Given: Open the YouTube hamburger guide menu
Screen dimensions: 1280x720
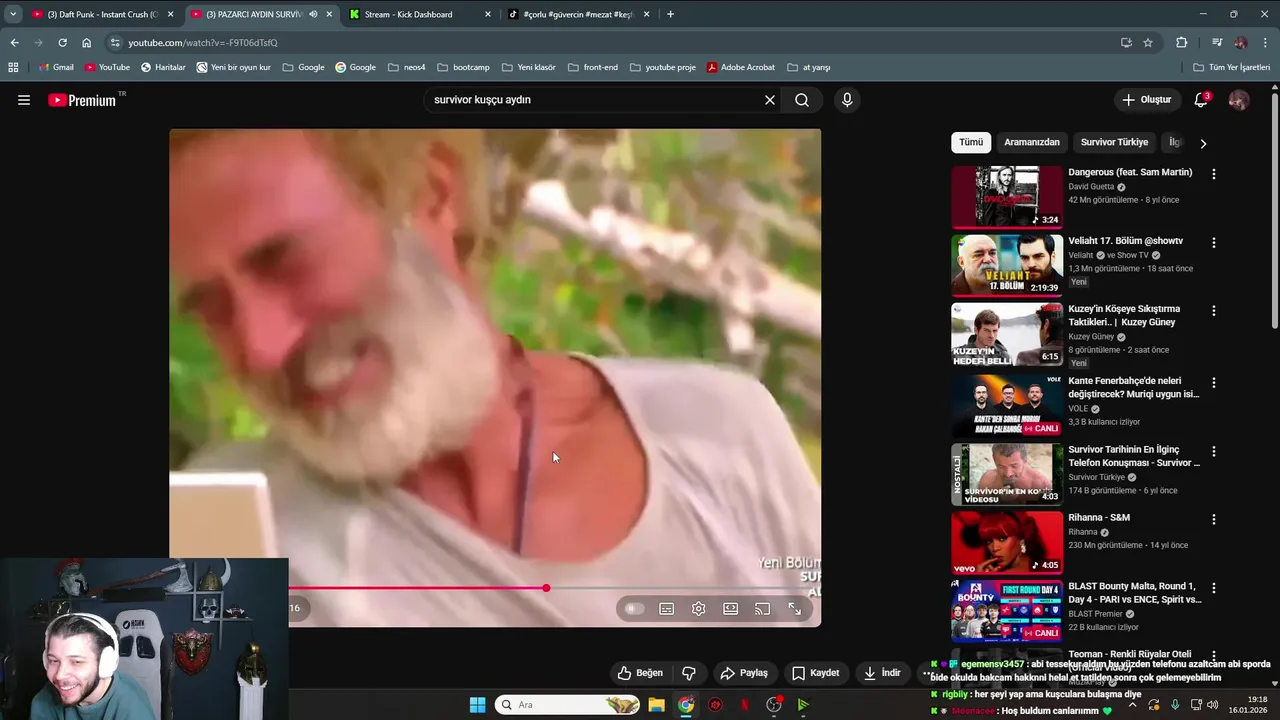Looking at the screenshot, I should (x=24, y=100).
